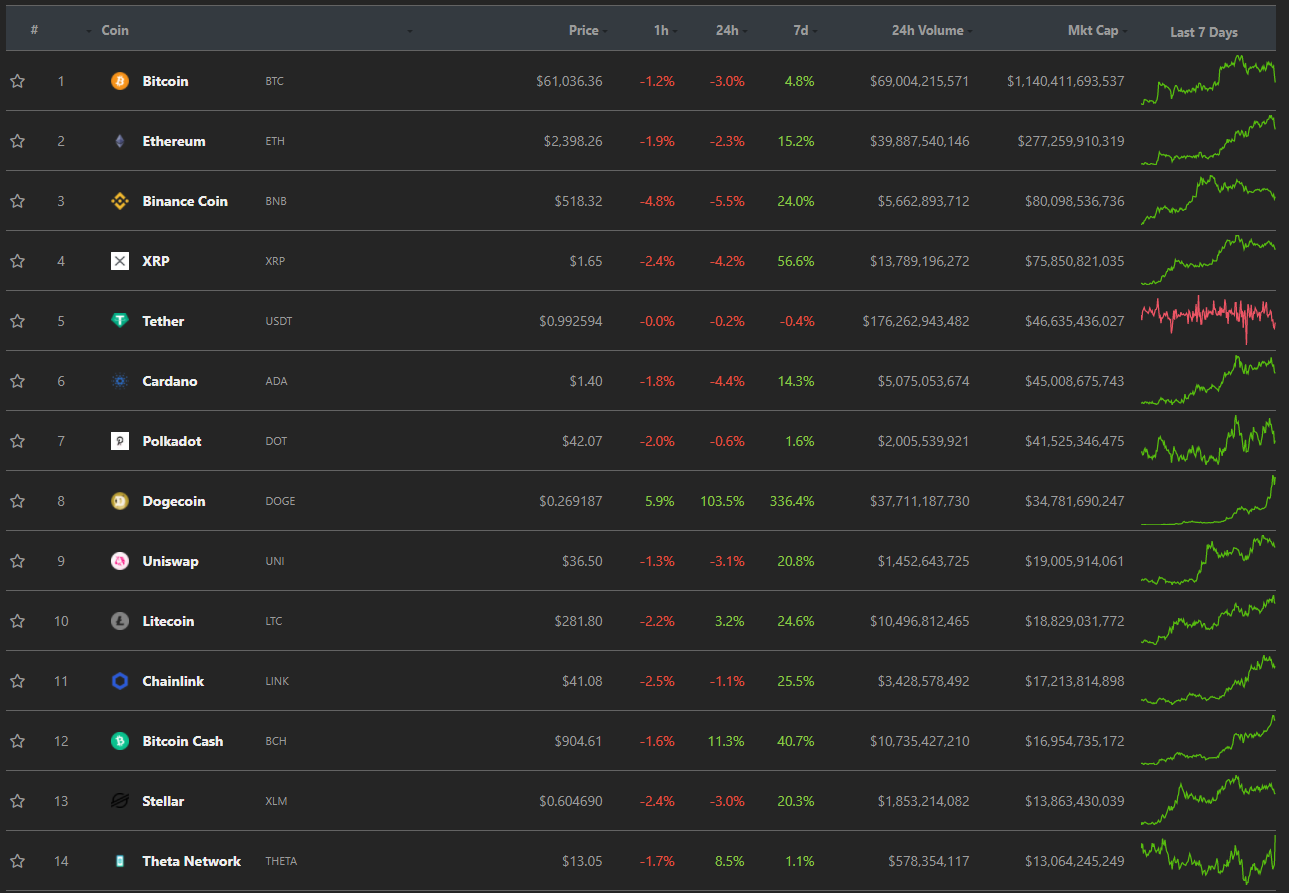Click the Ethereum diamond logo icon
1289x893 pixels.
click(x=120, y=141)
